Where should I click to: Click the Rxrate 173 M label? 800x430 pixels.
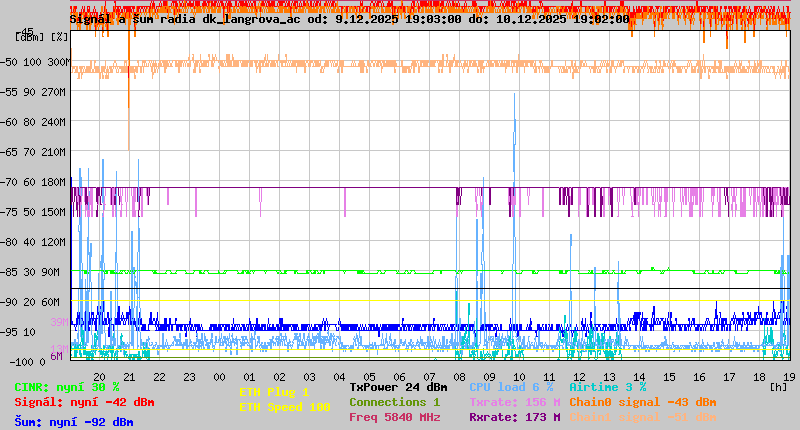[x=514, y=417]
